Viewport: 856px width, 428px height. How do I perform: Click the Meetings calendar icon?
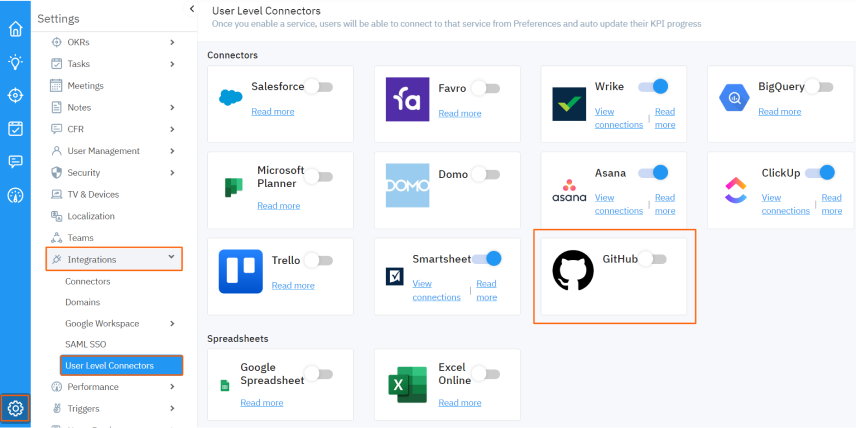point(56,86)
